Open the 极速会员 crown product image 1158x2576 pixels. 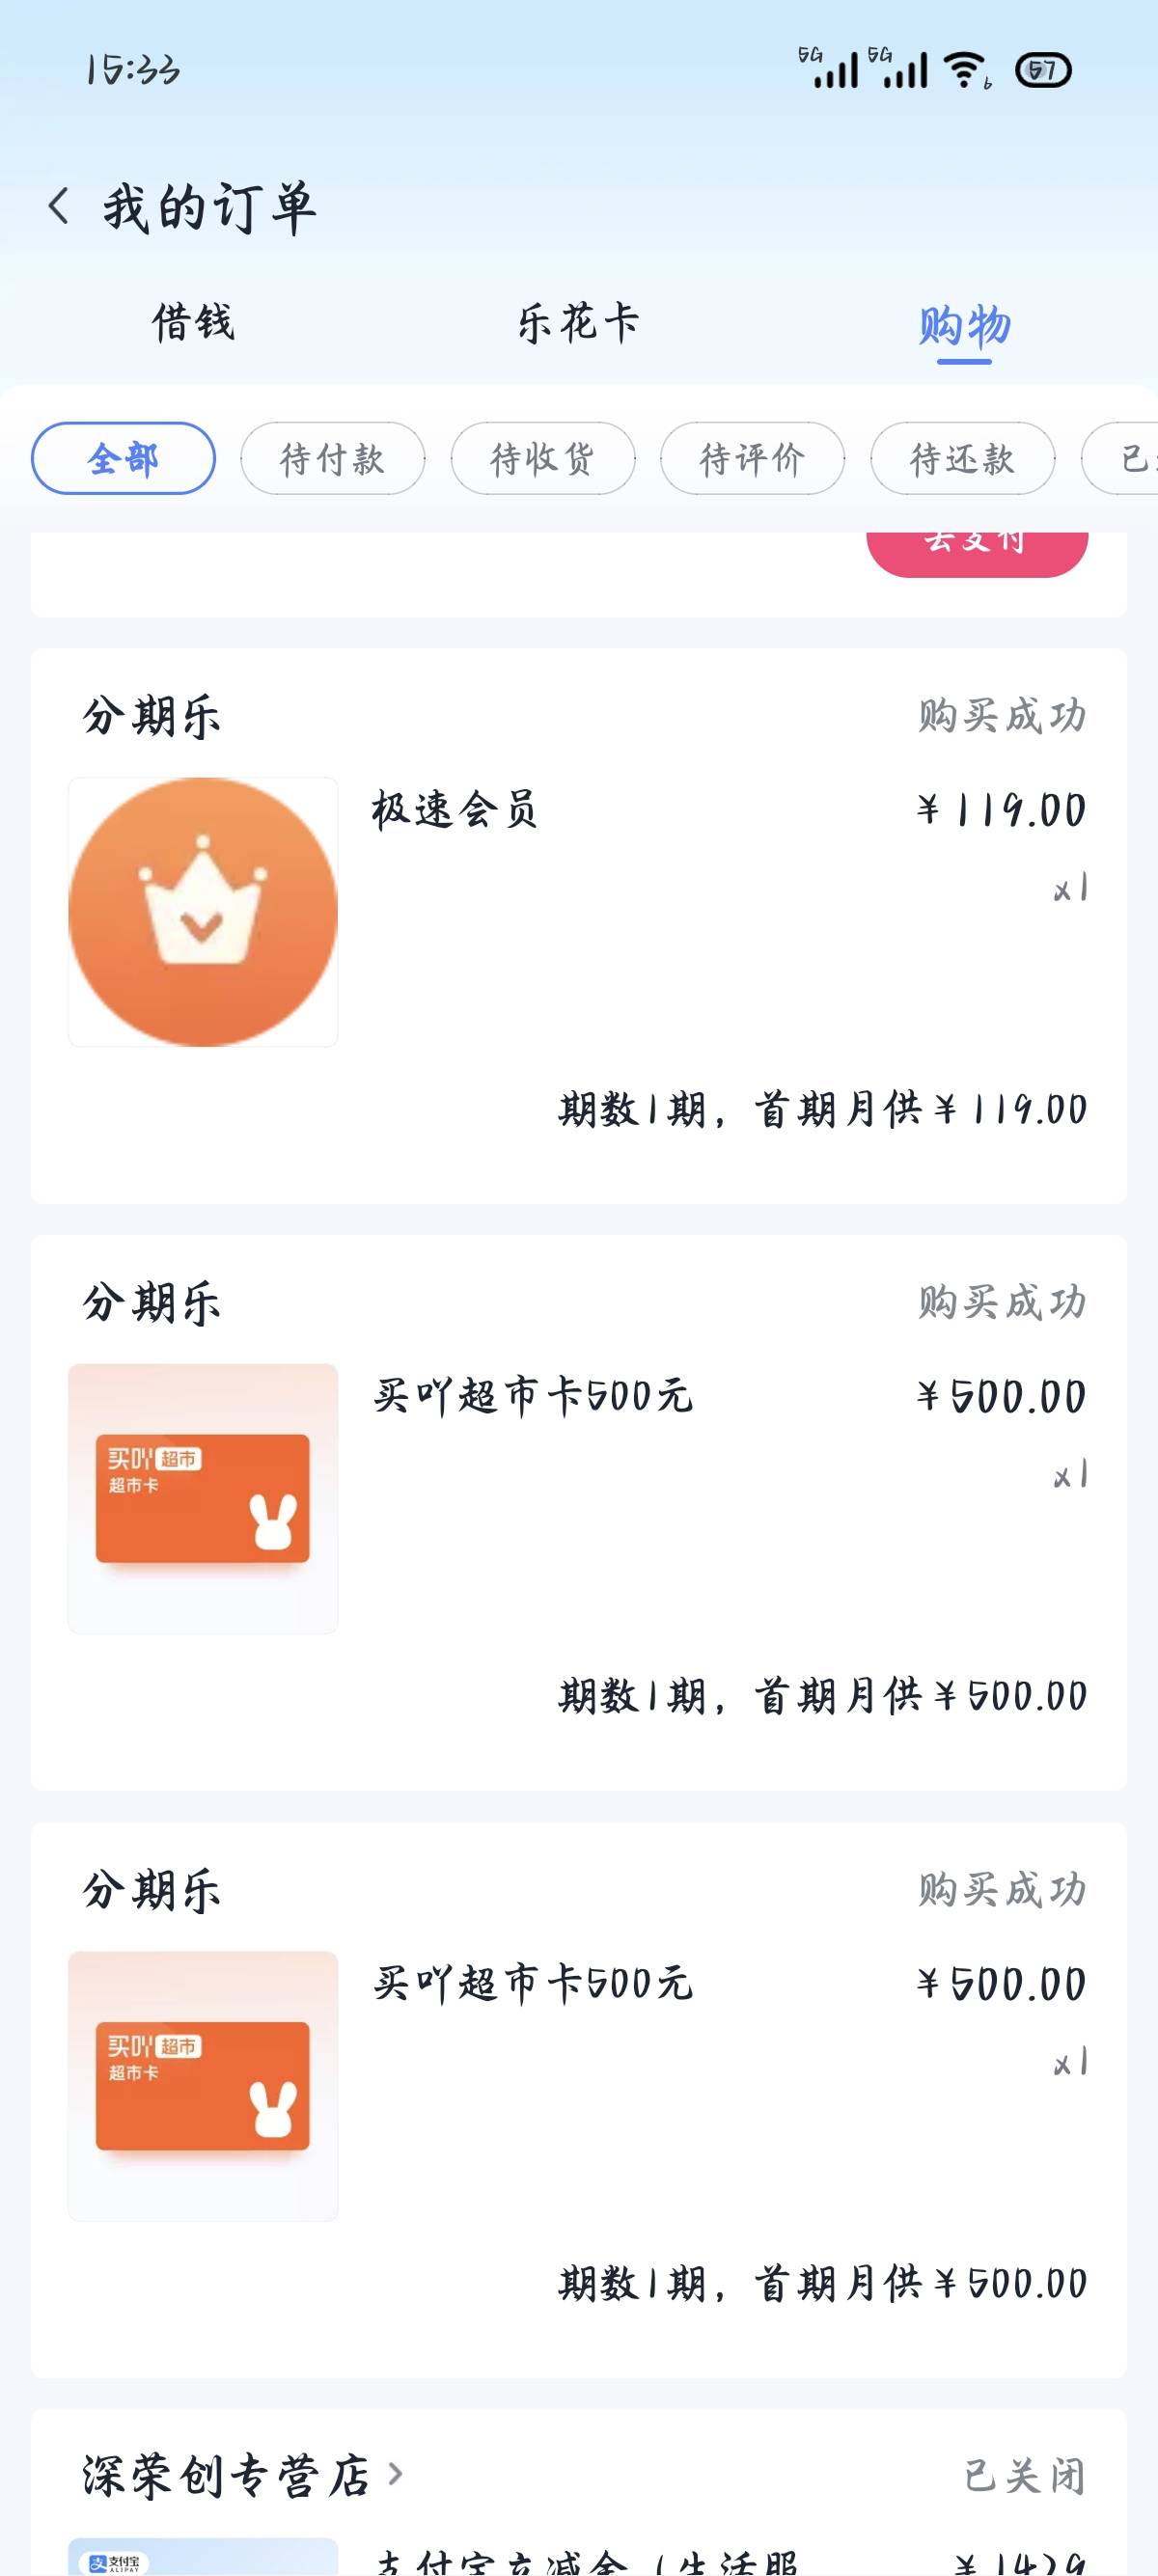(x=203, y=912)
